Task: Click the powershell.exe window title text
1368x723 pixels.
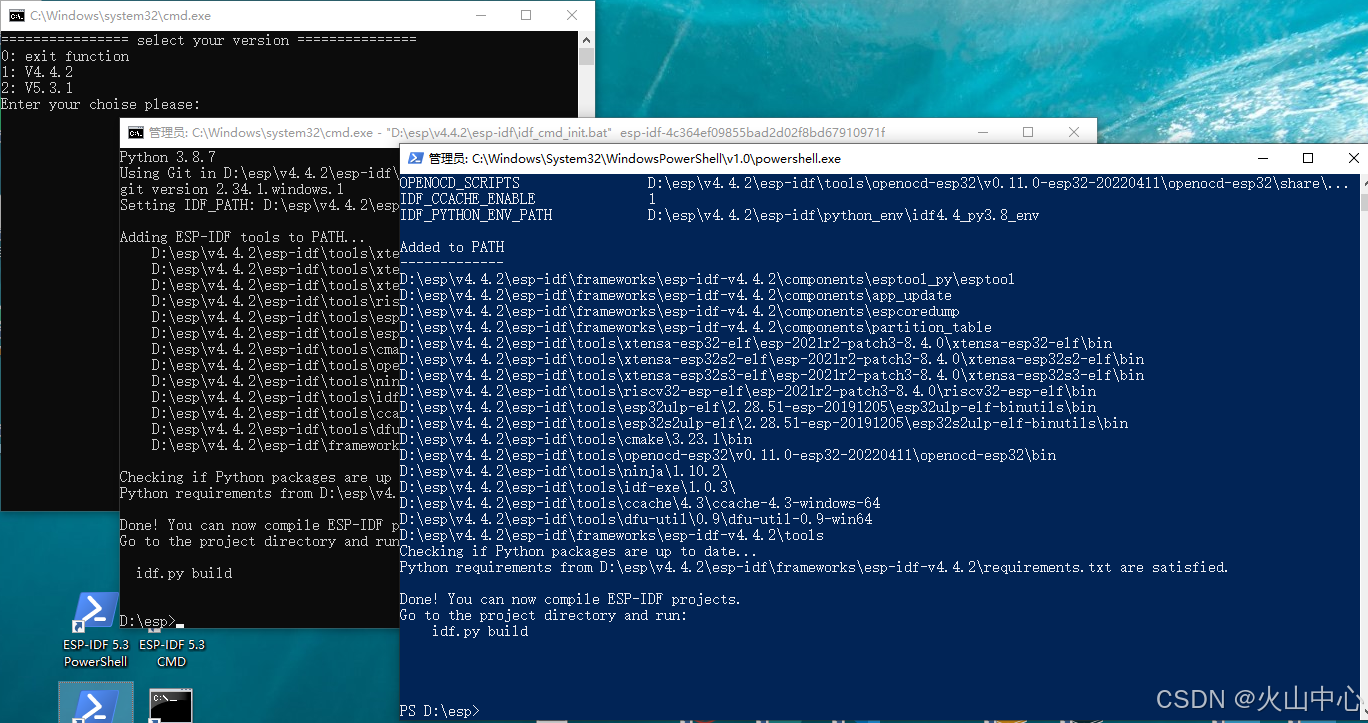Action: pyautogui.click(x=635, y=158)
